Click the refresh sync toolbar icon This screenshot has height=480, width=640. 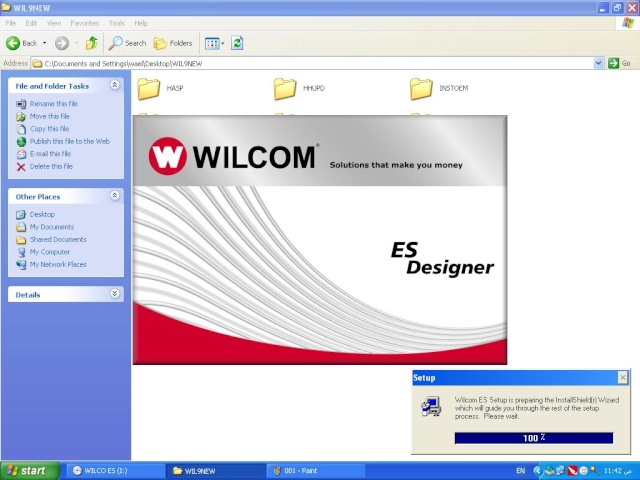pyautogui.click(x=237, y=43)
